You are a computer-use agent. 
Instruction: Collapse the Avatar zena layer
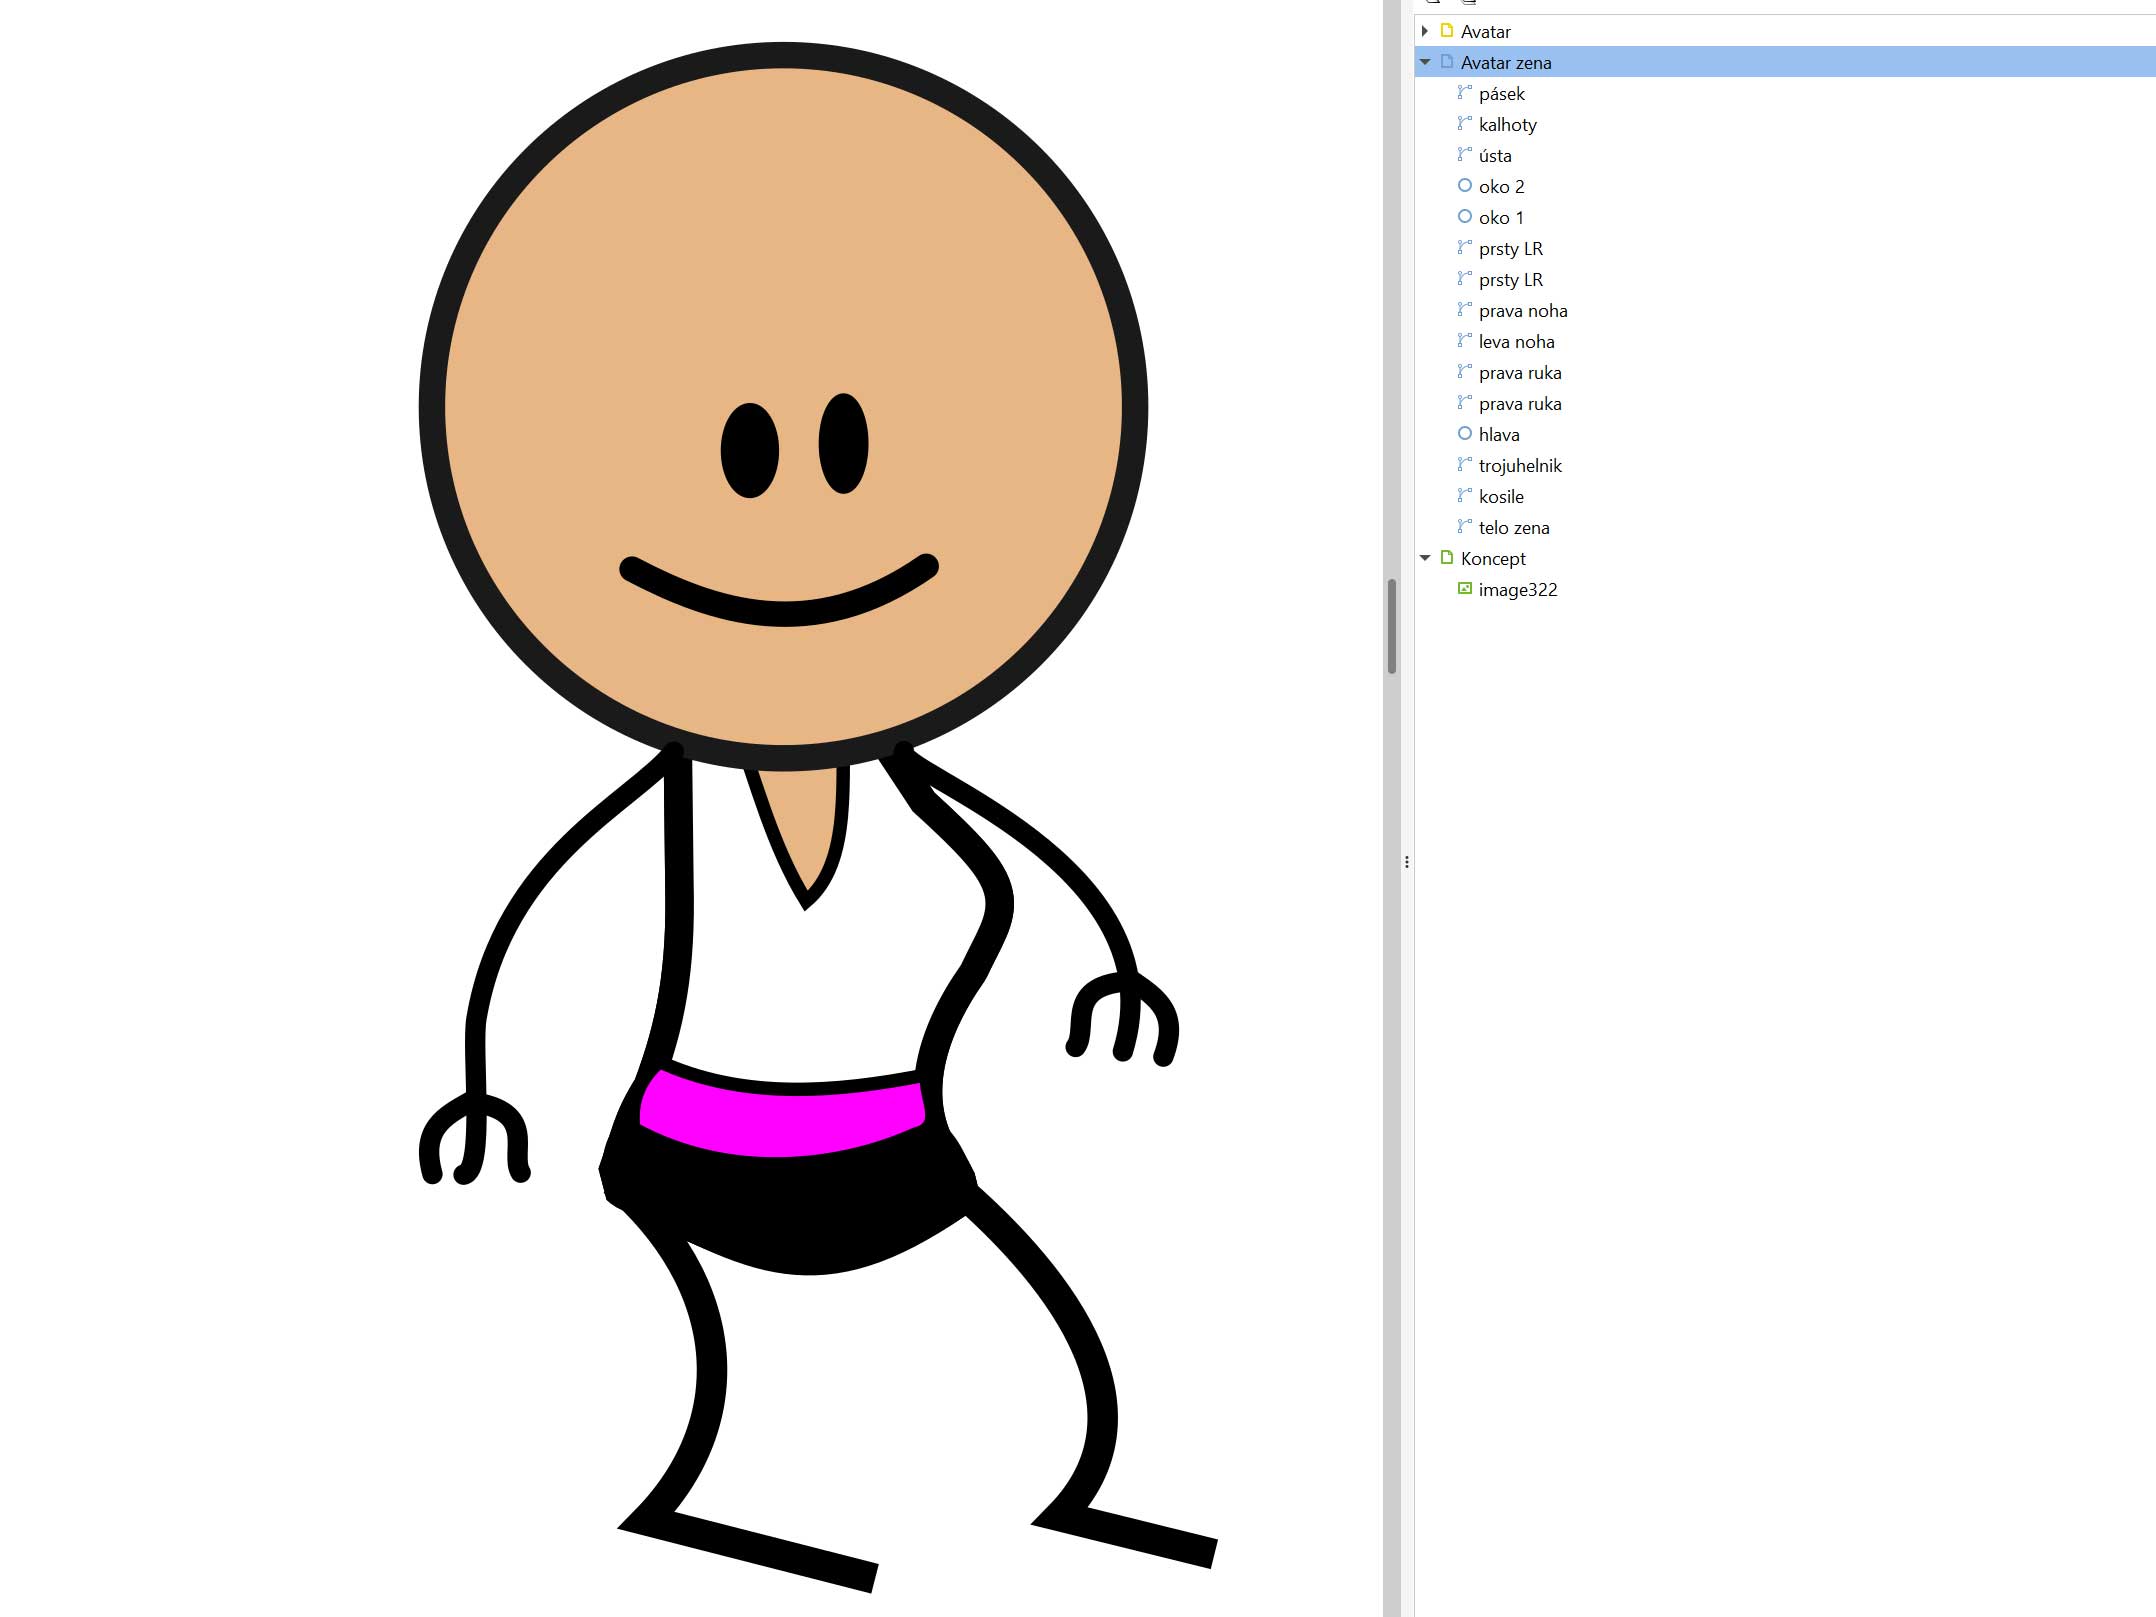click(x=1425, y=62)
